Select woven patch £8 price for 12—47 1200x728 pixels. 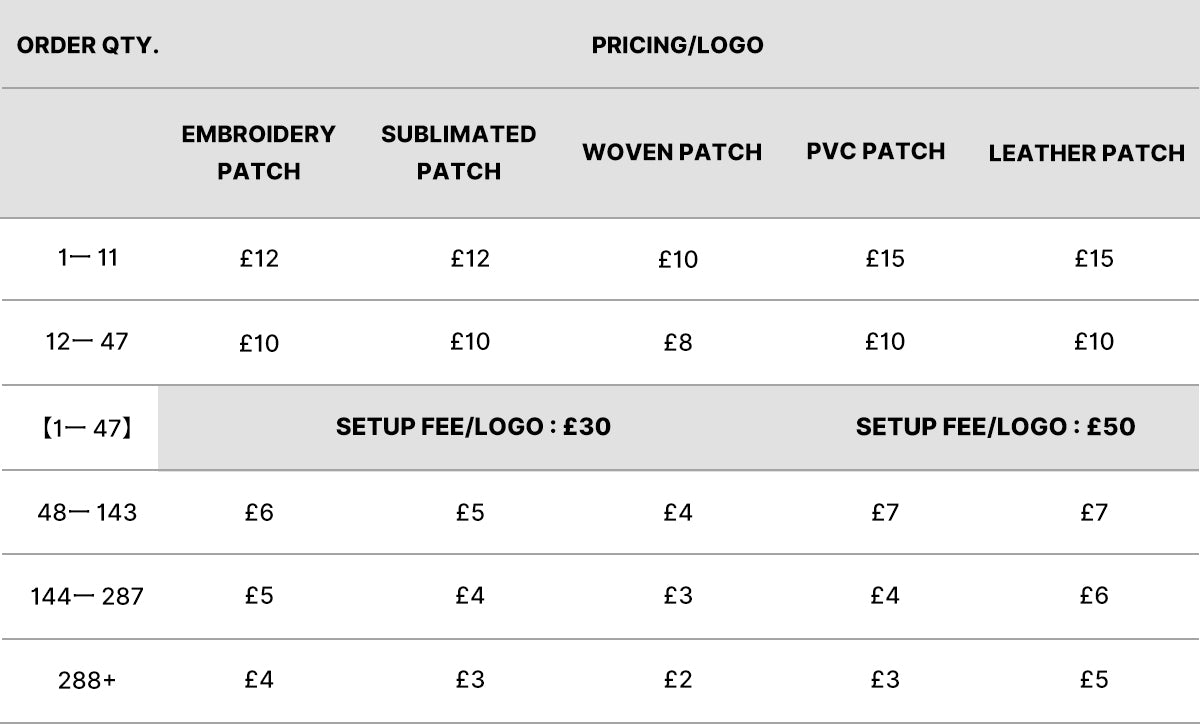pos(677,343)
